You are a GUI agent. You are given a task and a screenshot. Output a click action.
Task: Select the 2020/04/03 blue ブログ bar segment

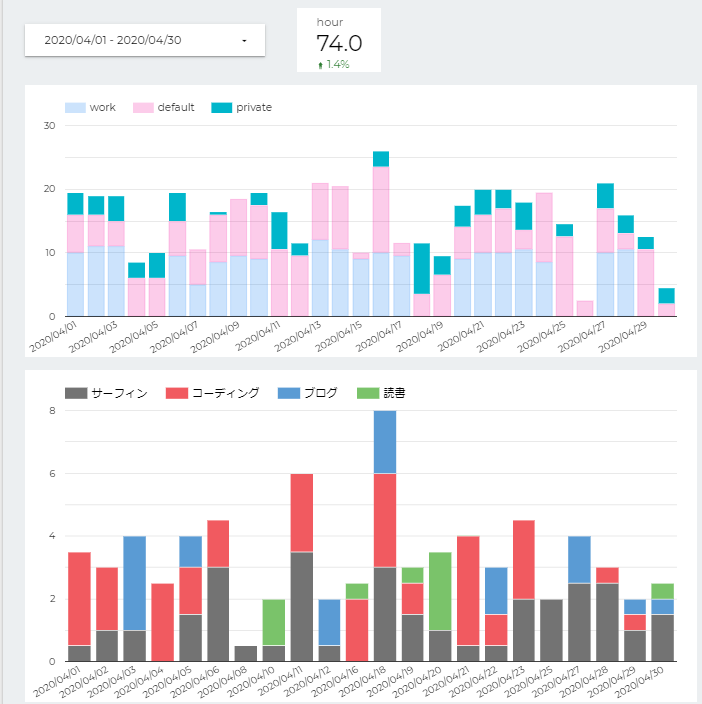[x=135, y=583]
